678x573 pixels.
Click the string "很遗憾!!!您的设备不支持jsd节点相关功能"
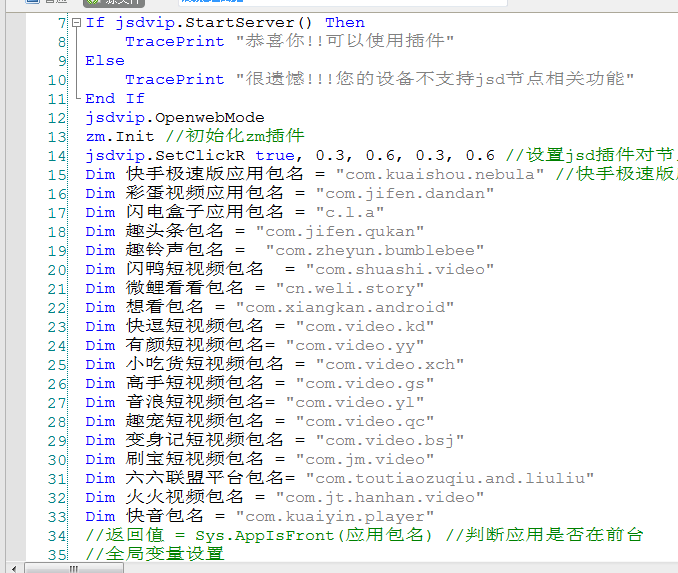pos(435,79)
